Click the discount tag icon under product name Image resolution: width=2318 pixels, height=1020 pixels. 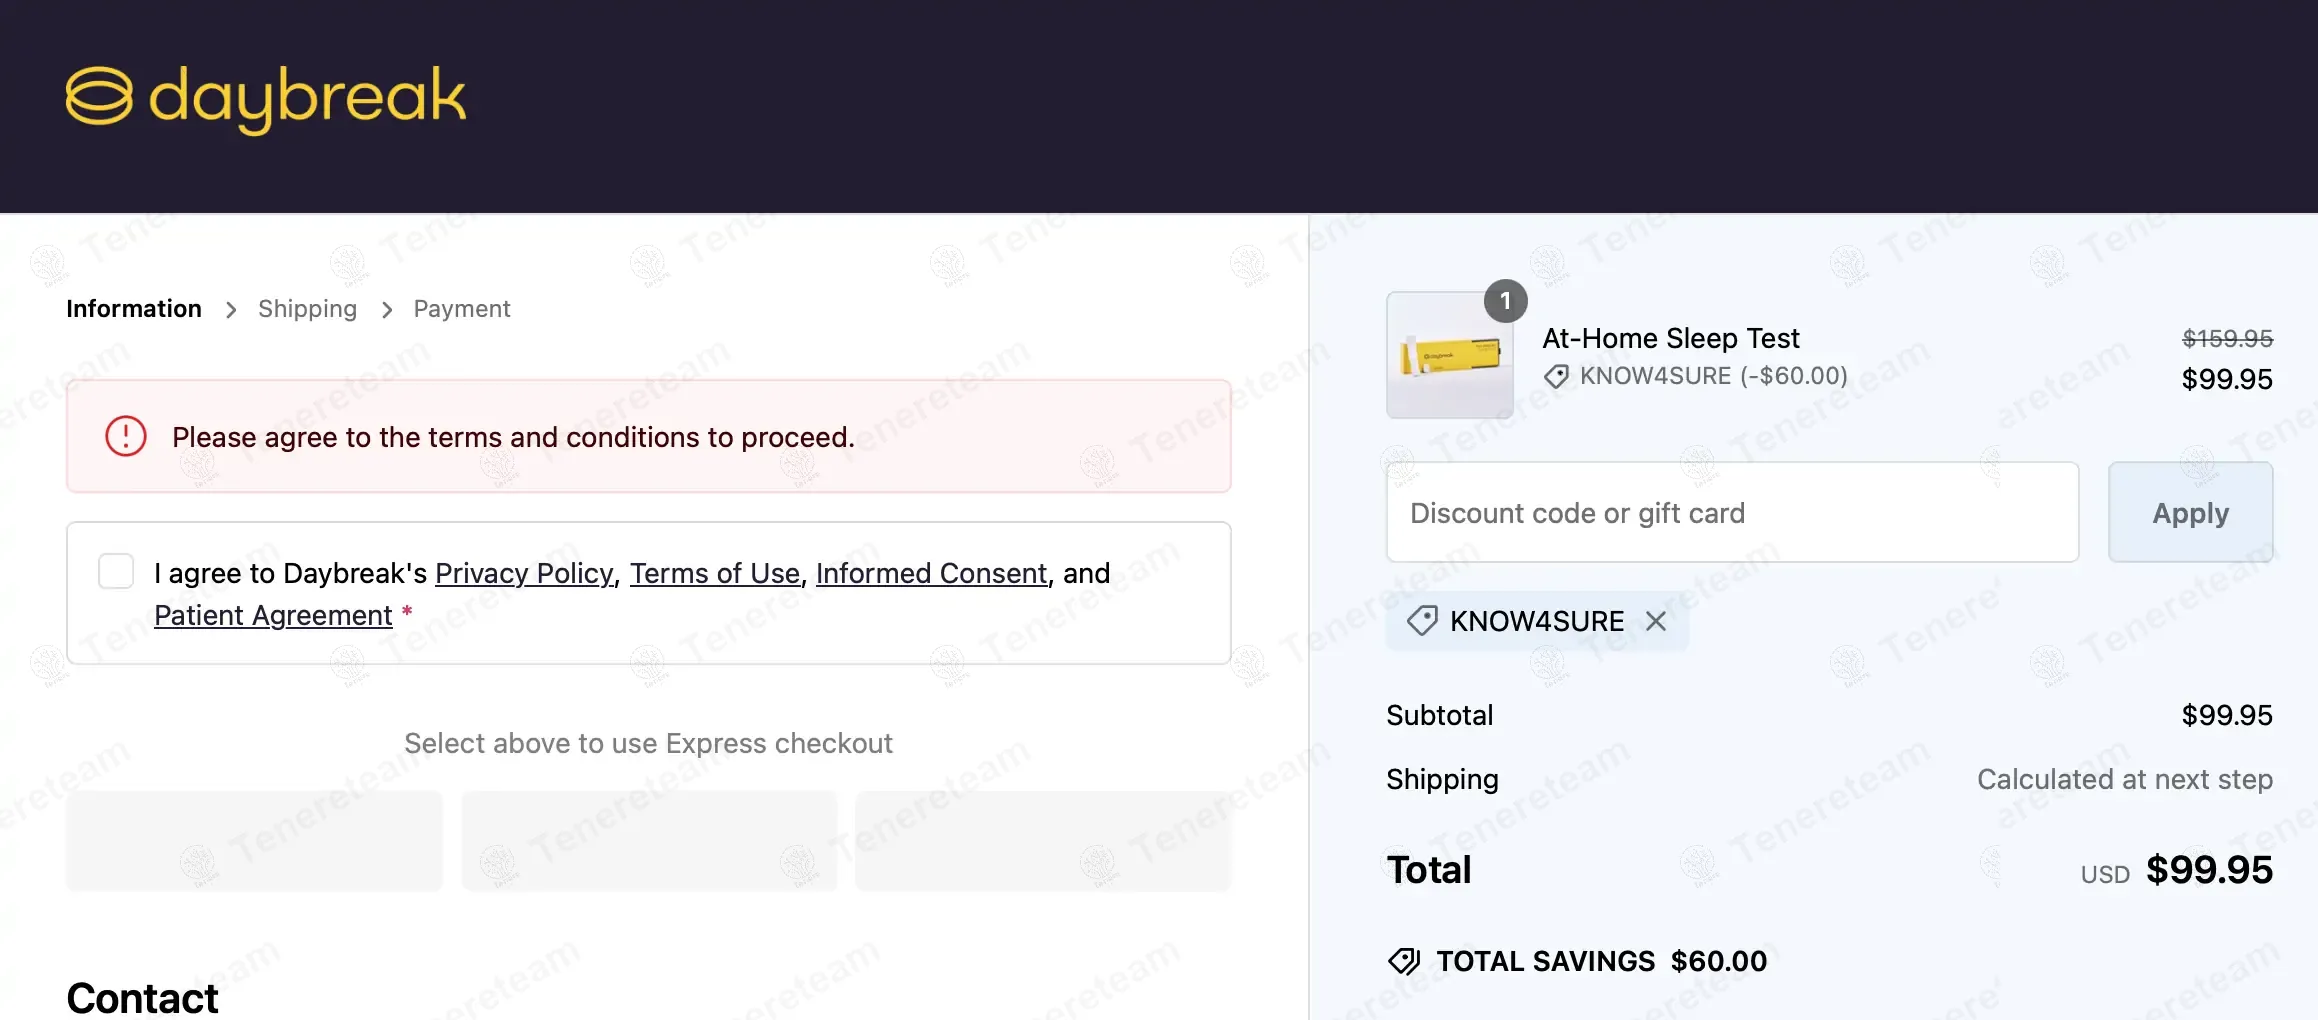click(x=1556, y=377)
